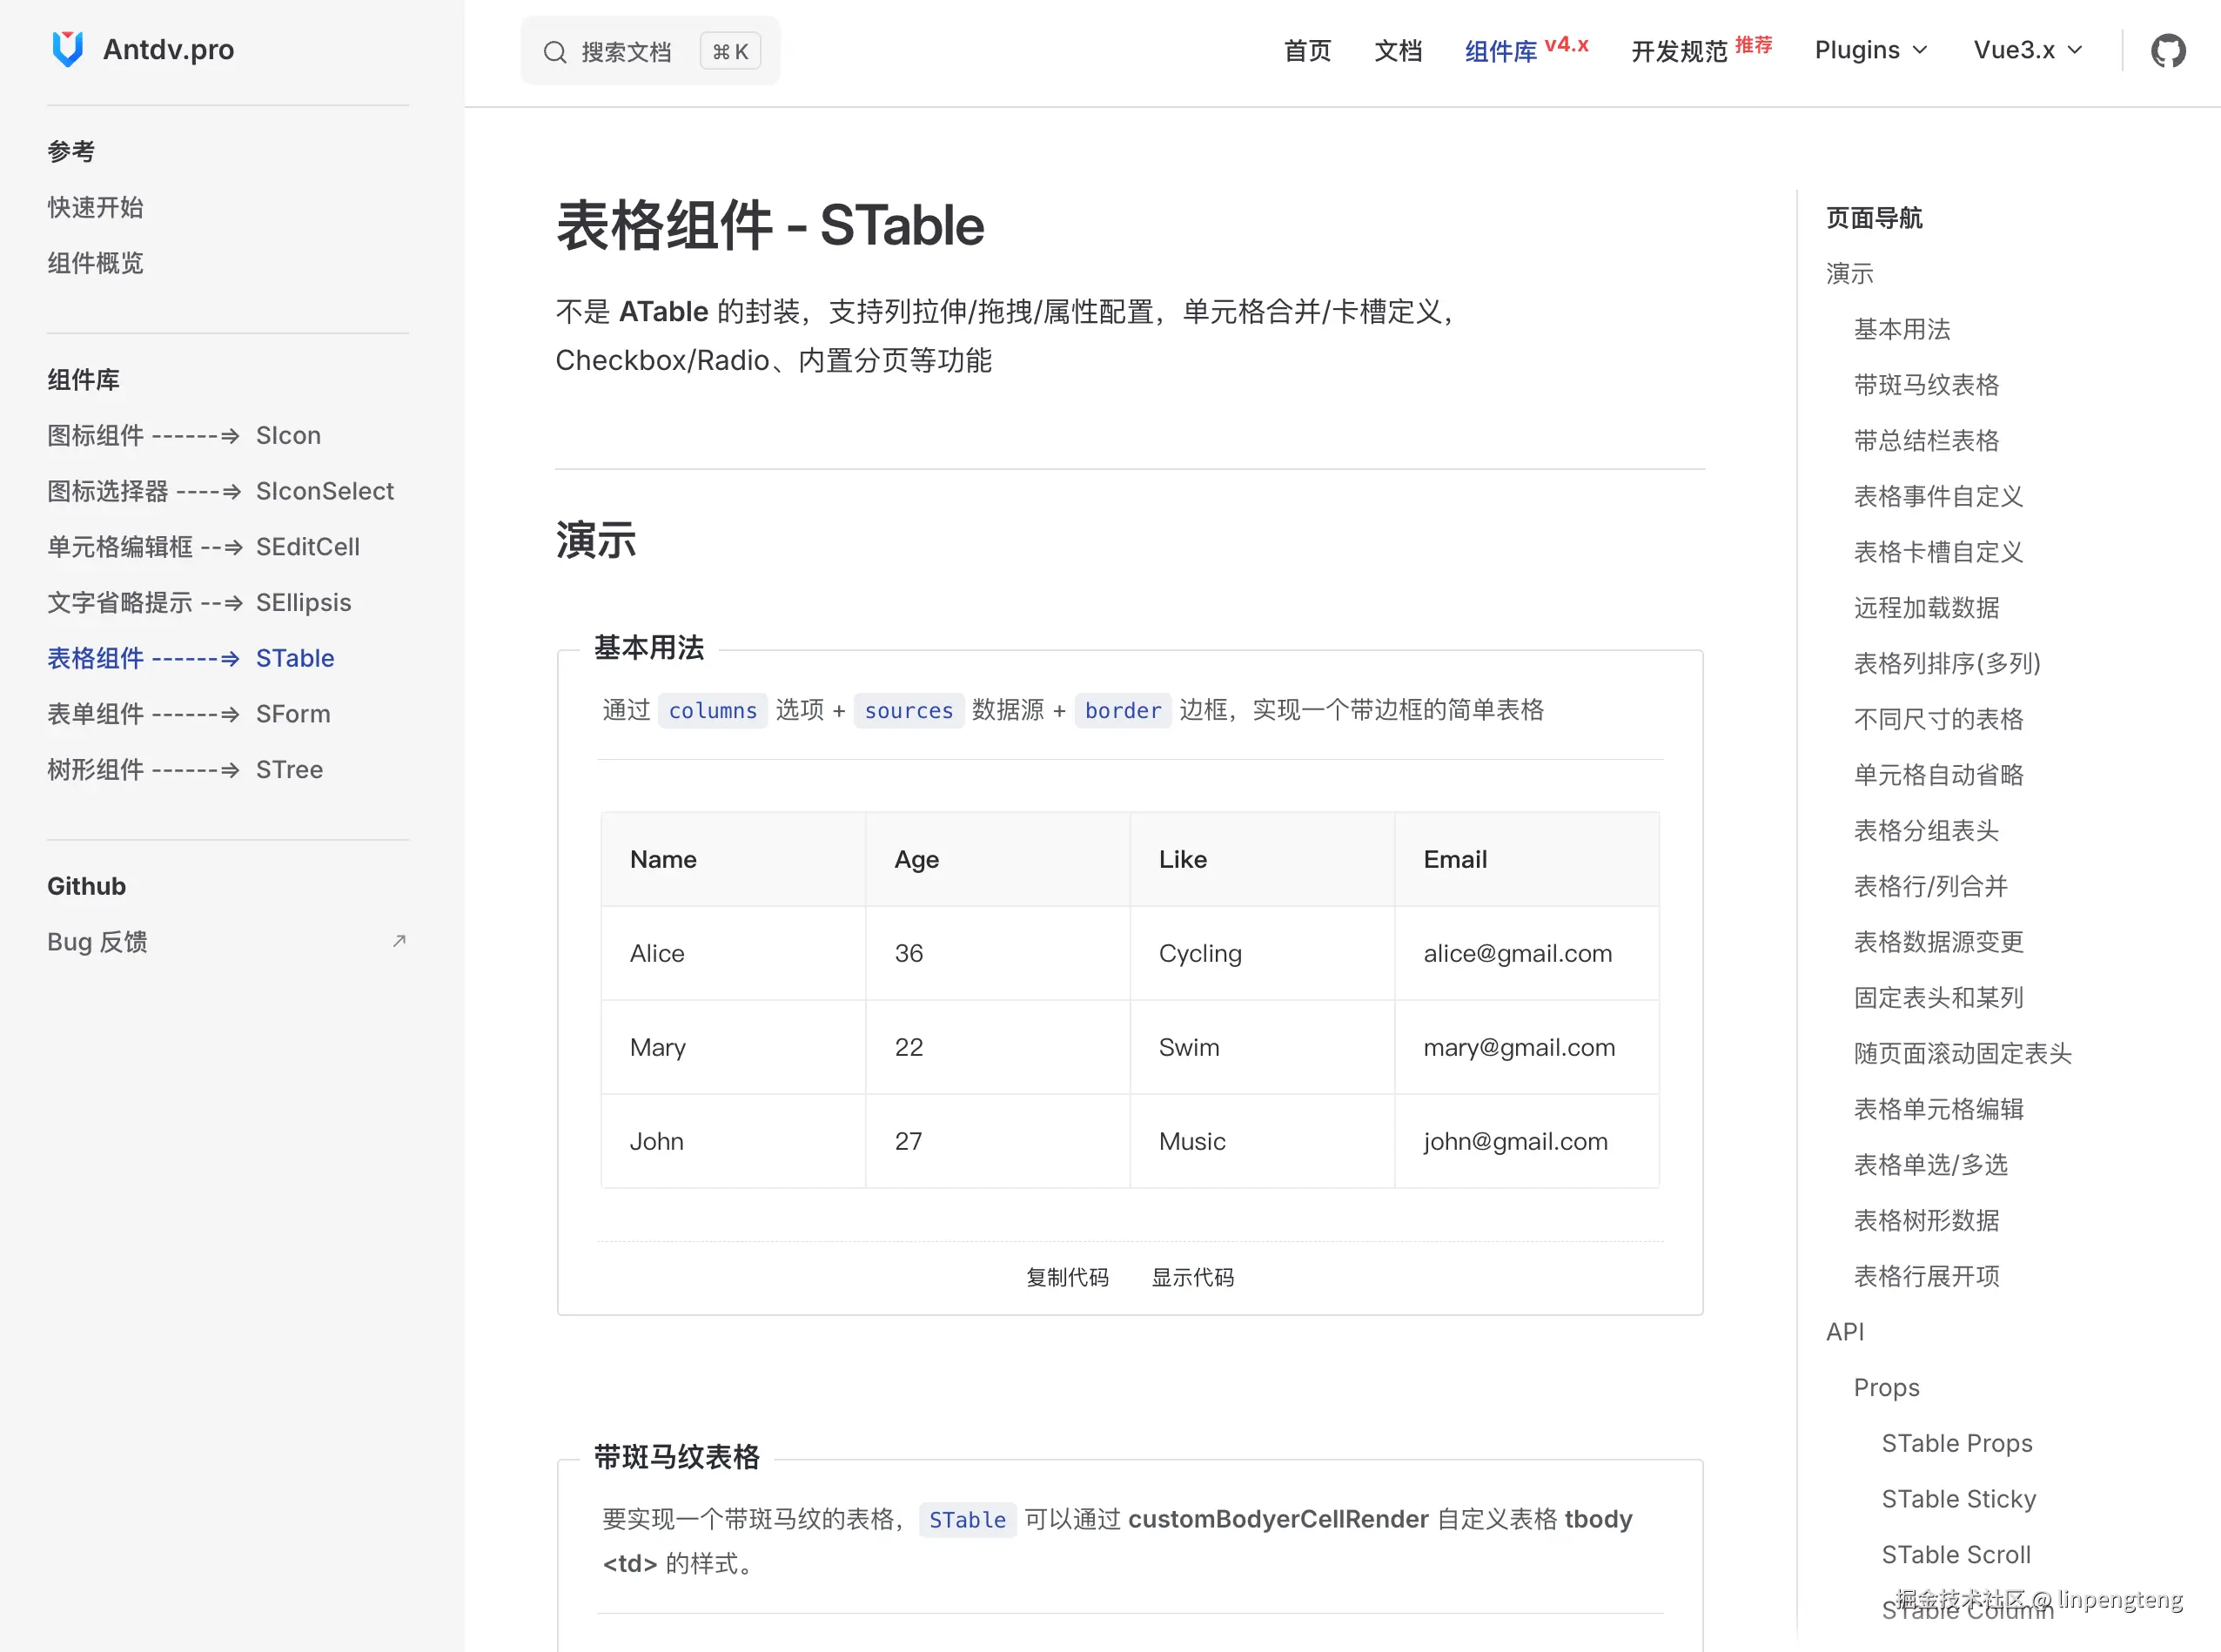2221x1652 pixels.
Task: Open the 快速开始 sidebar link
Action: pyautogui.click(x=94, y=207)
